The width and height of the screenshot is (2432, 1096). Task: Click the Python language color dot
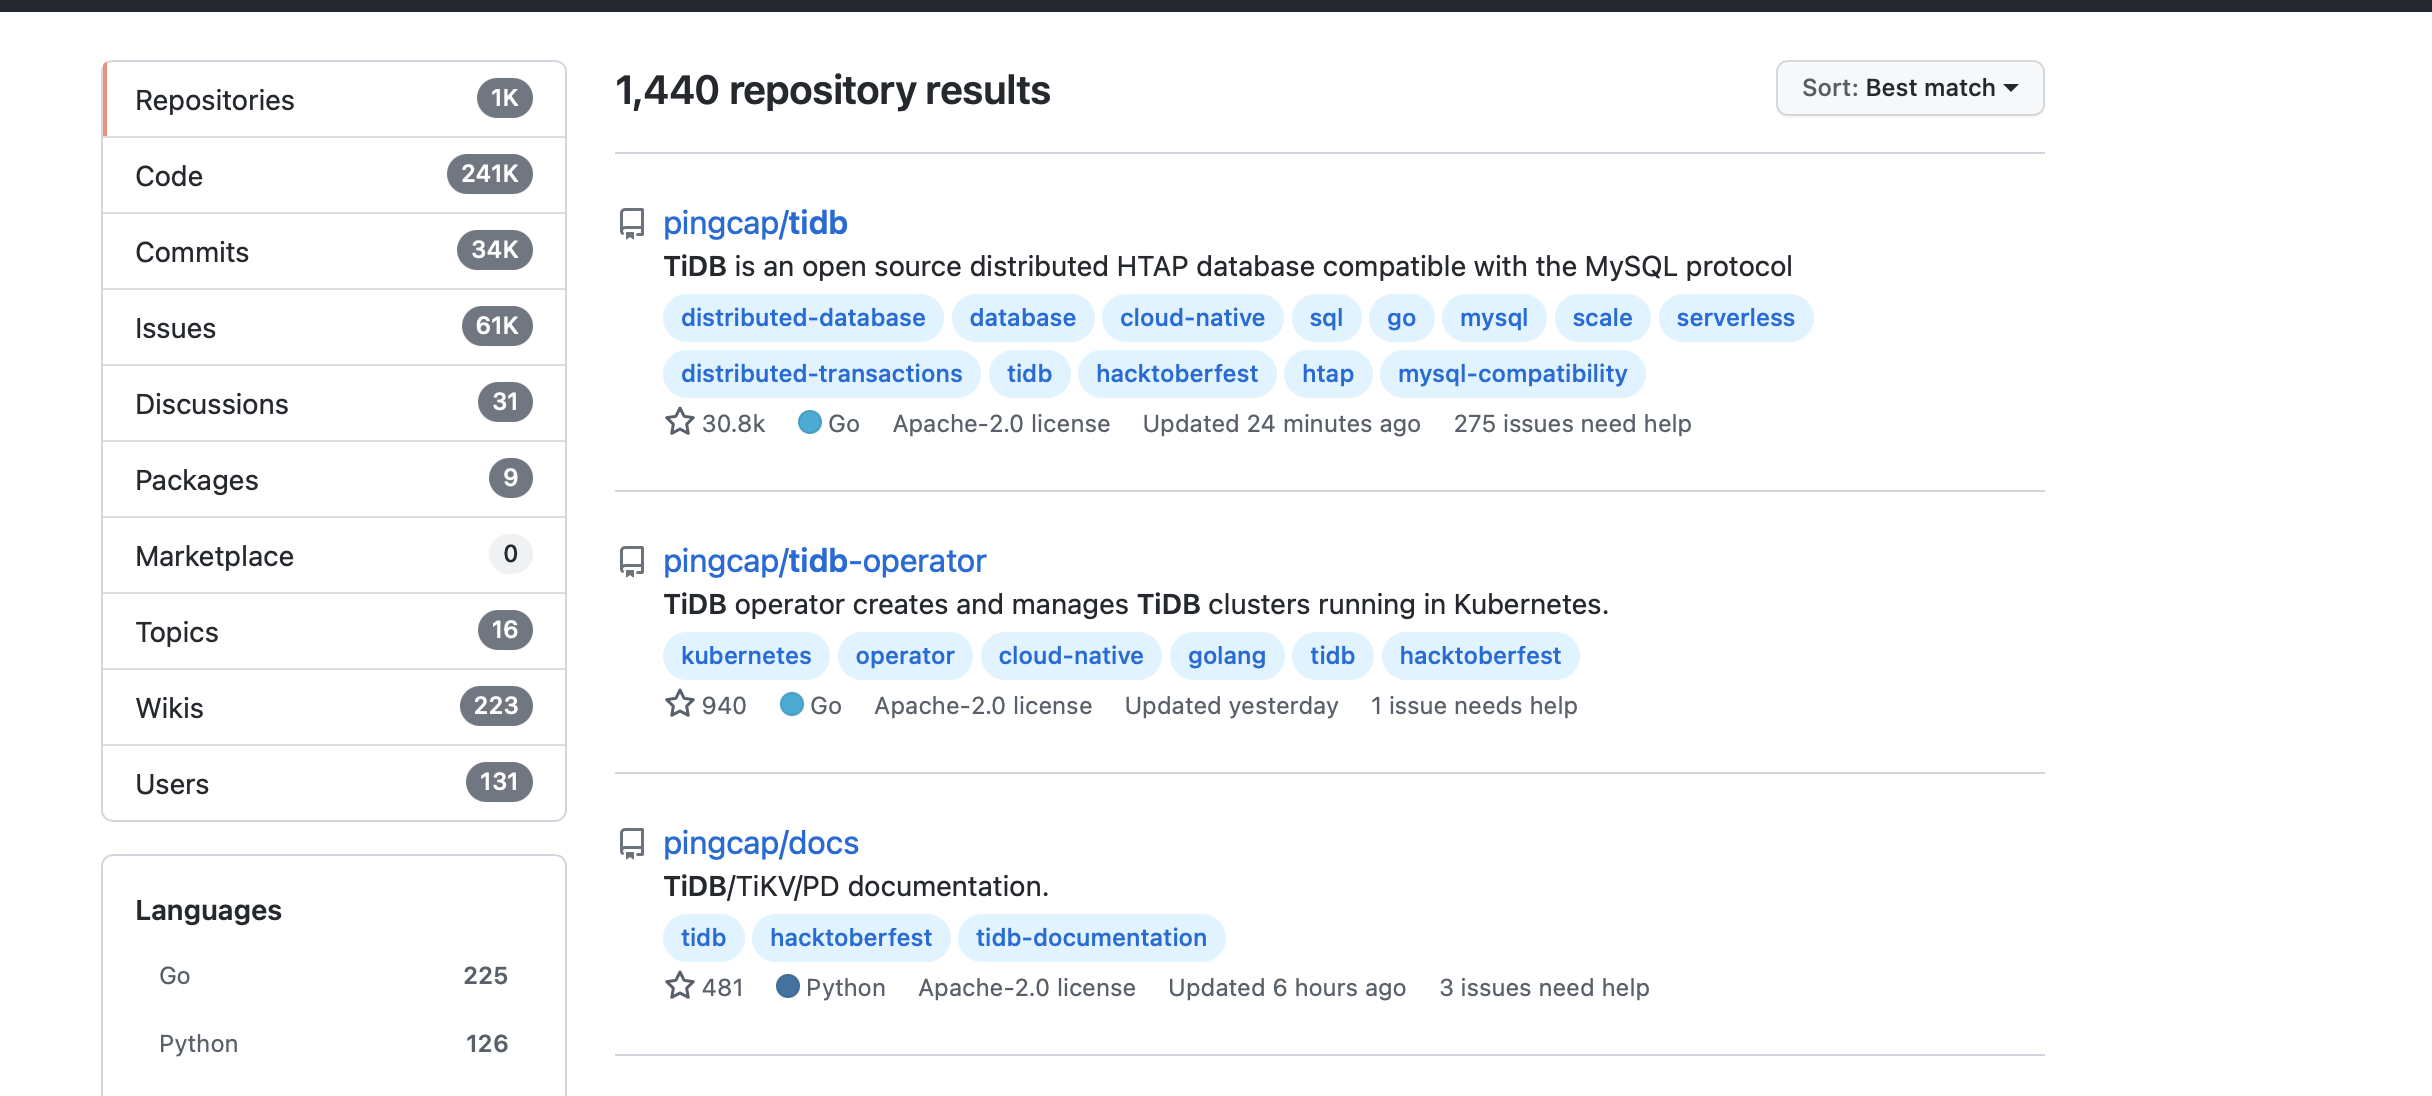tap(788, 986)
